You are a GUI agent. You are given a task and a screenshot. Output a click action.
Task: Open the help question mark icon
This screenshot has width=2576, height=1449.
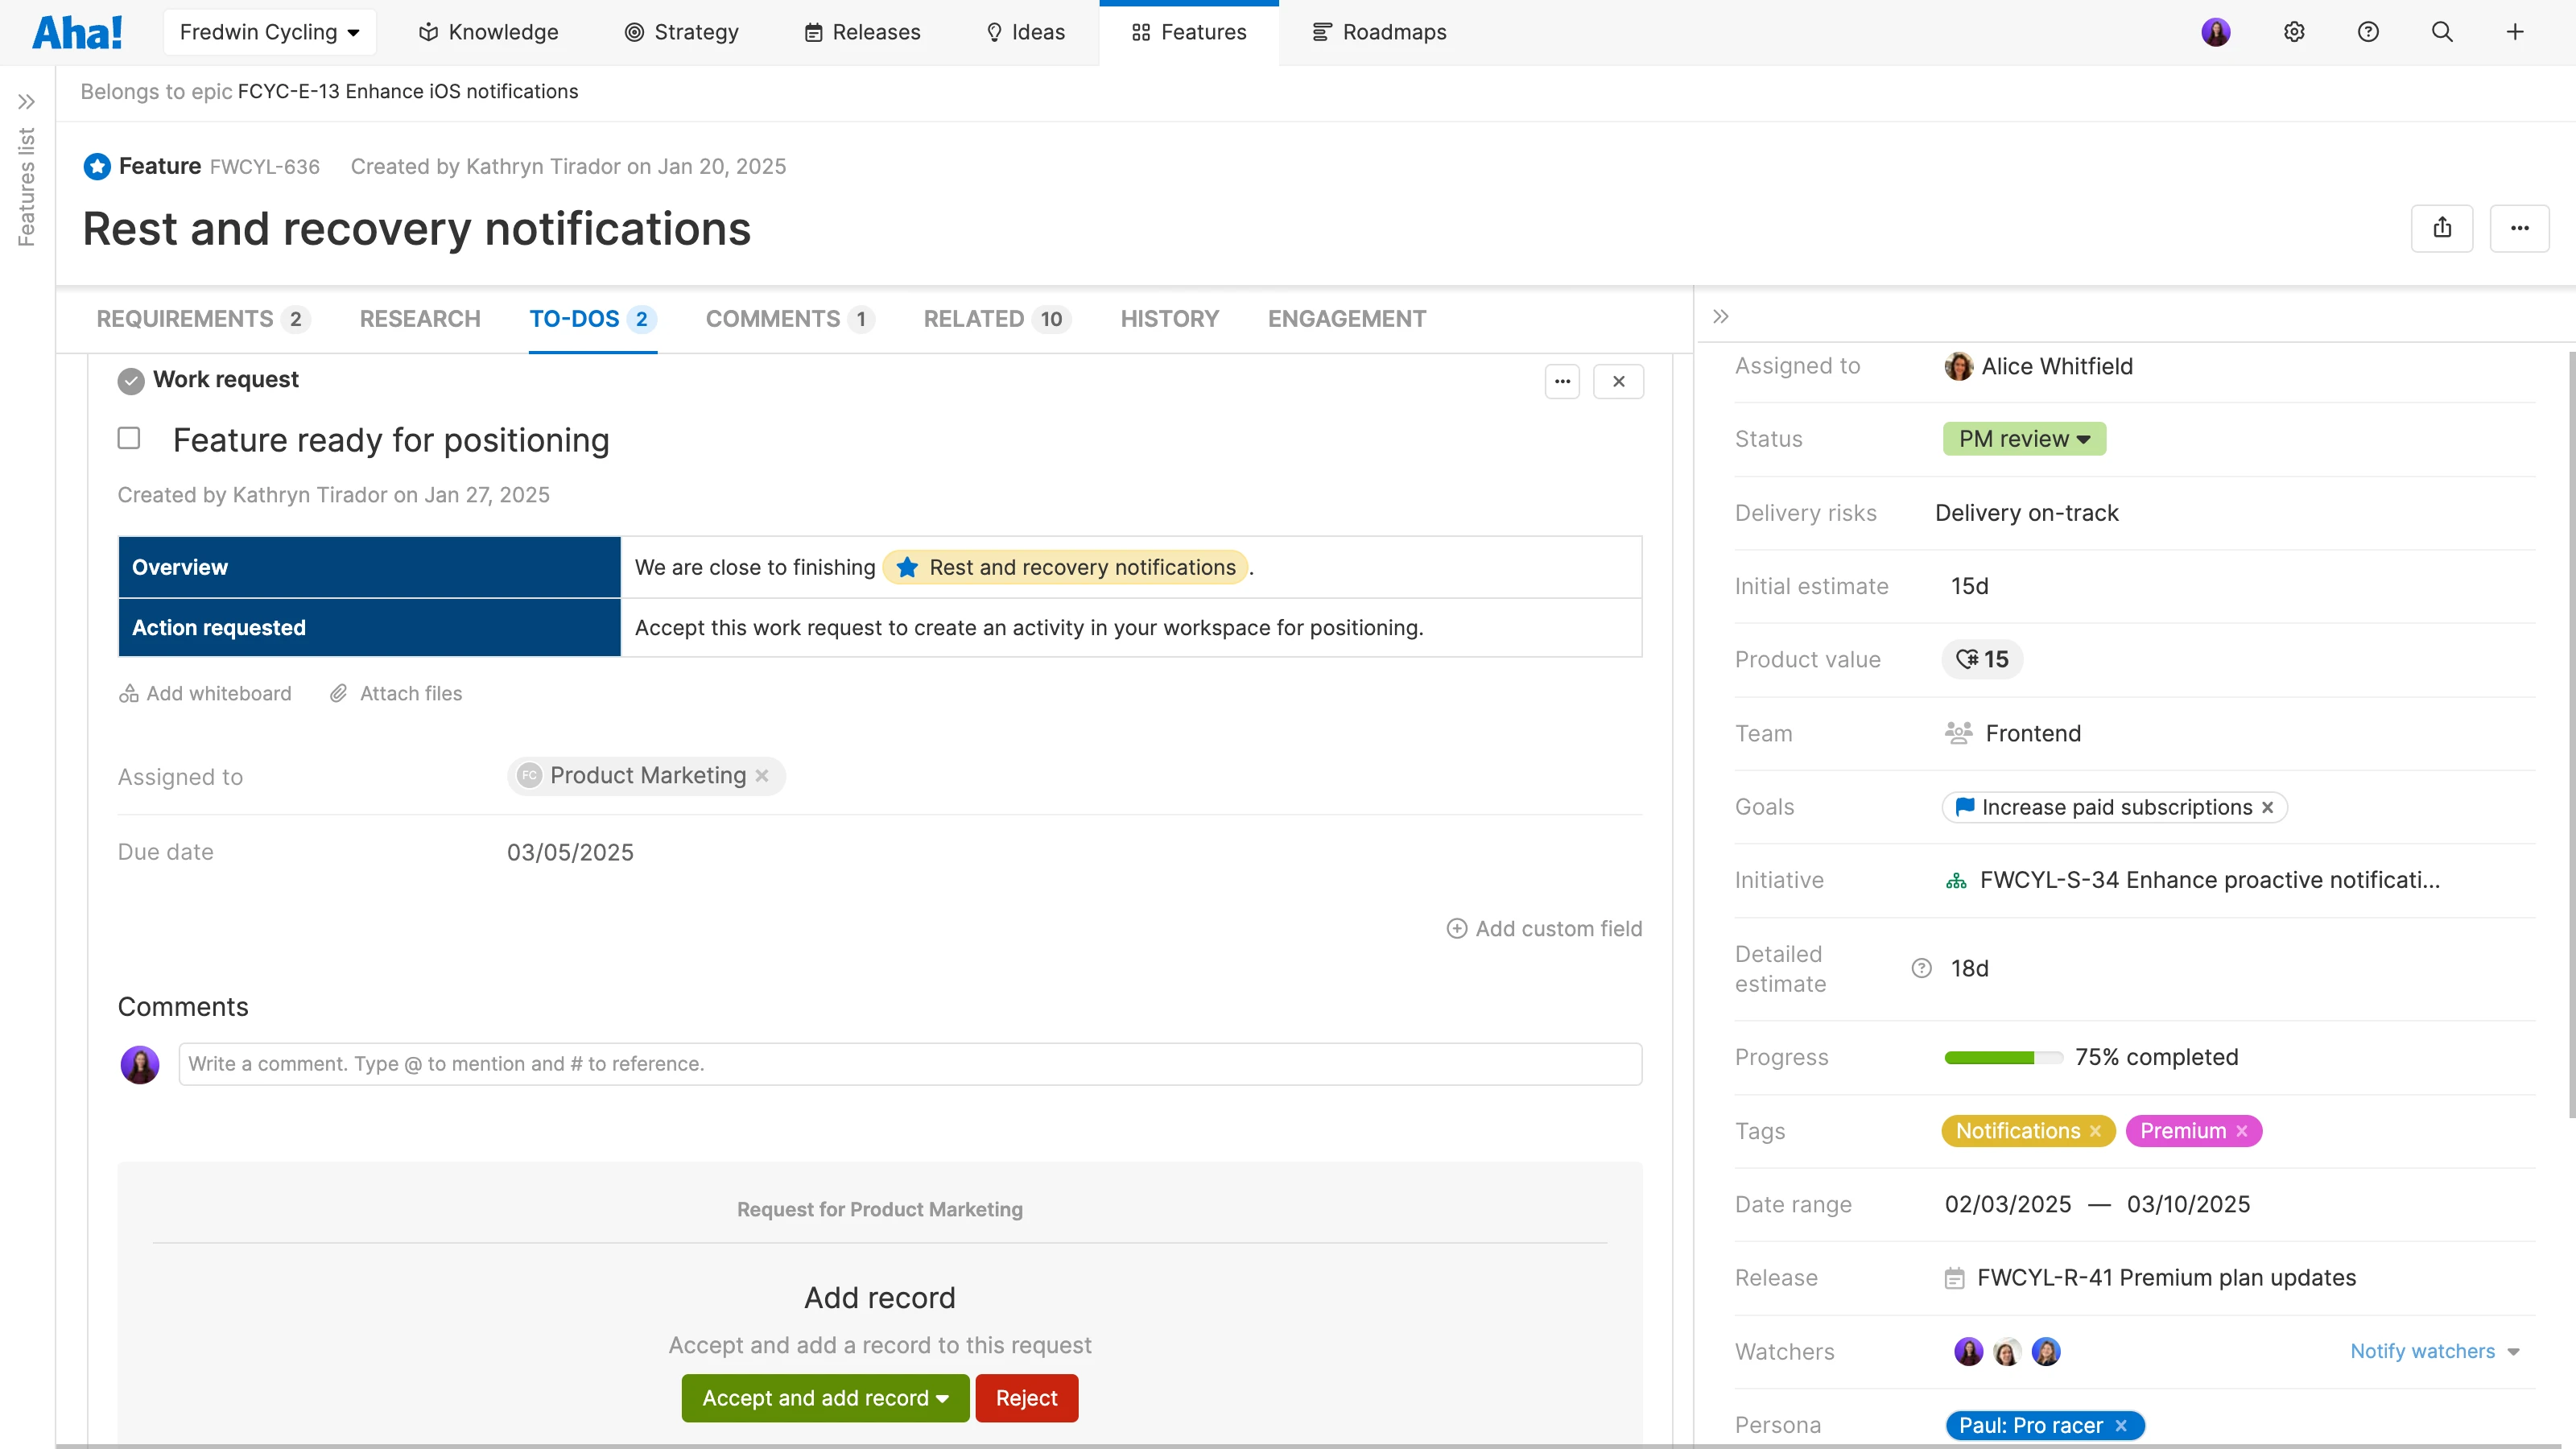tap(2368, 32)
